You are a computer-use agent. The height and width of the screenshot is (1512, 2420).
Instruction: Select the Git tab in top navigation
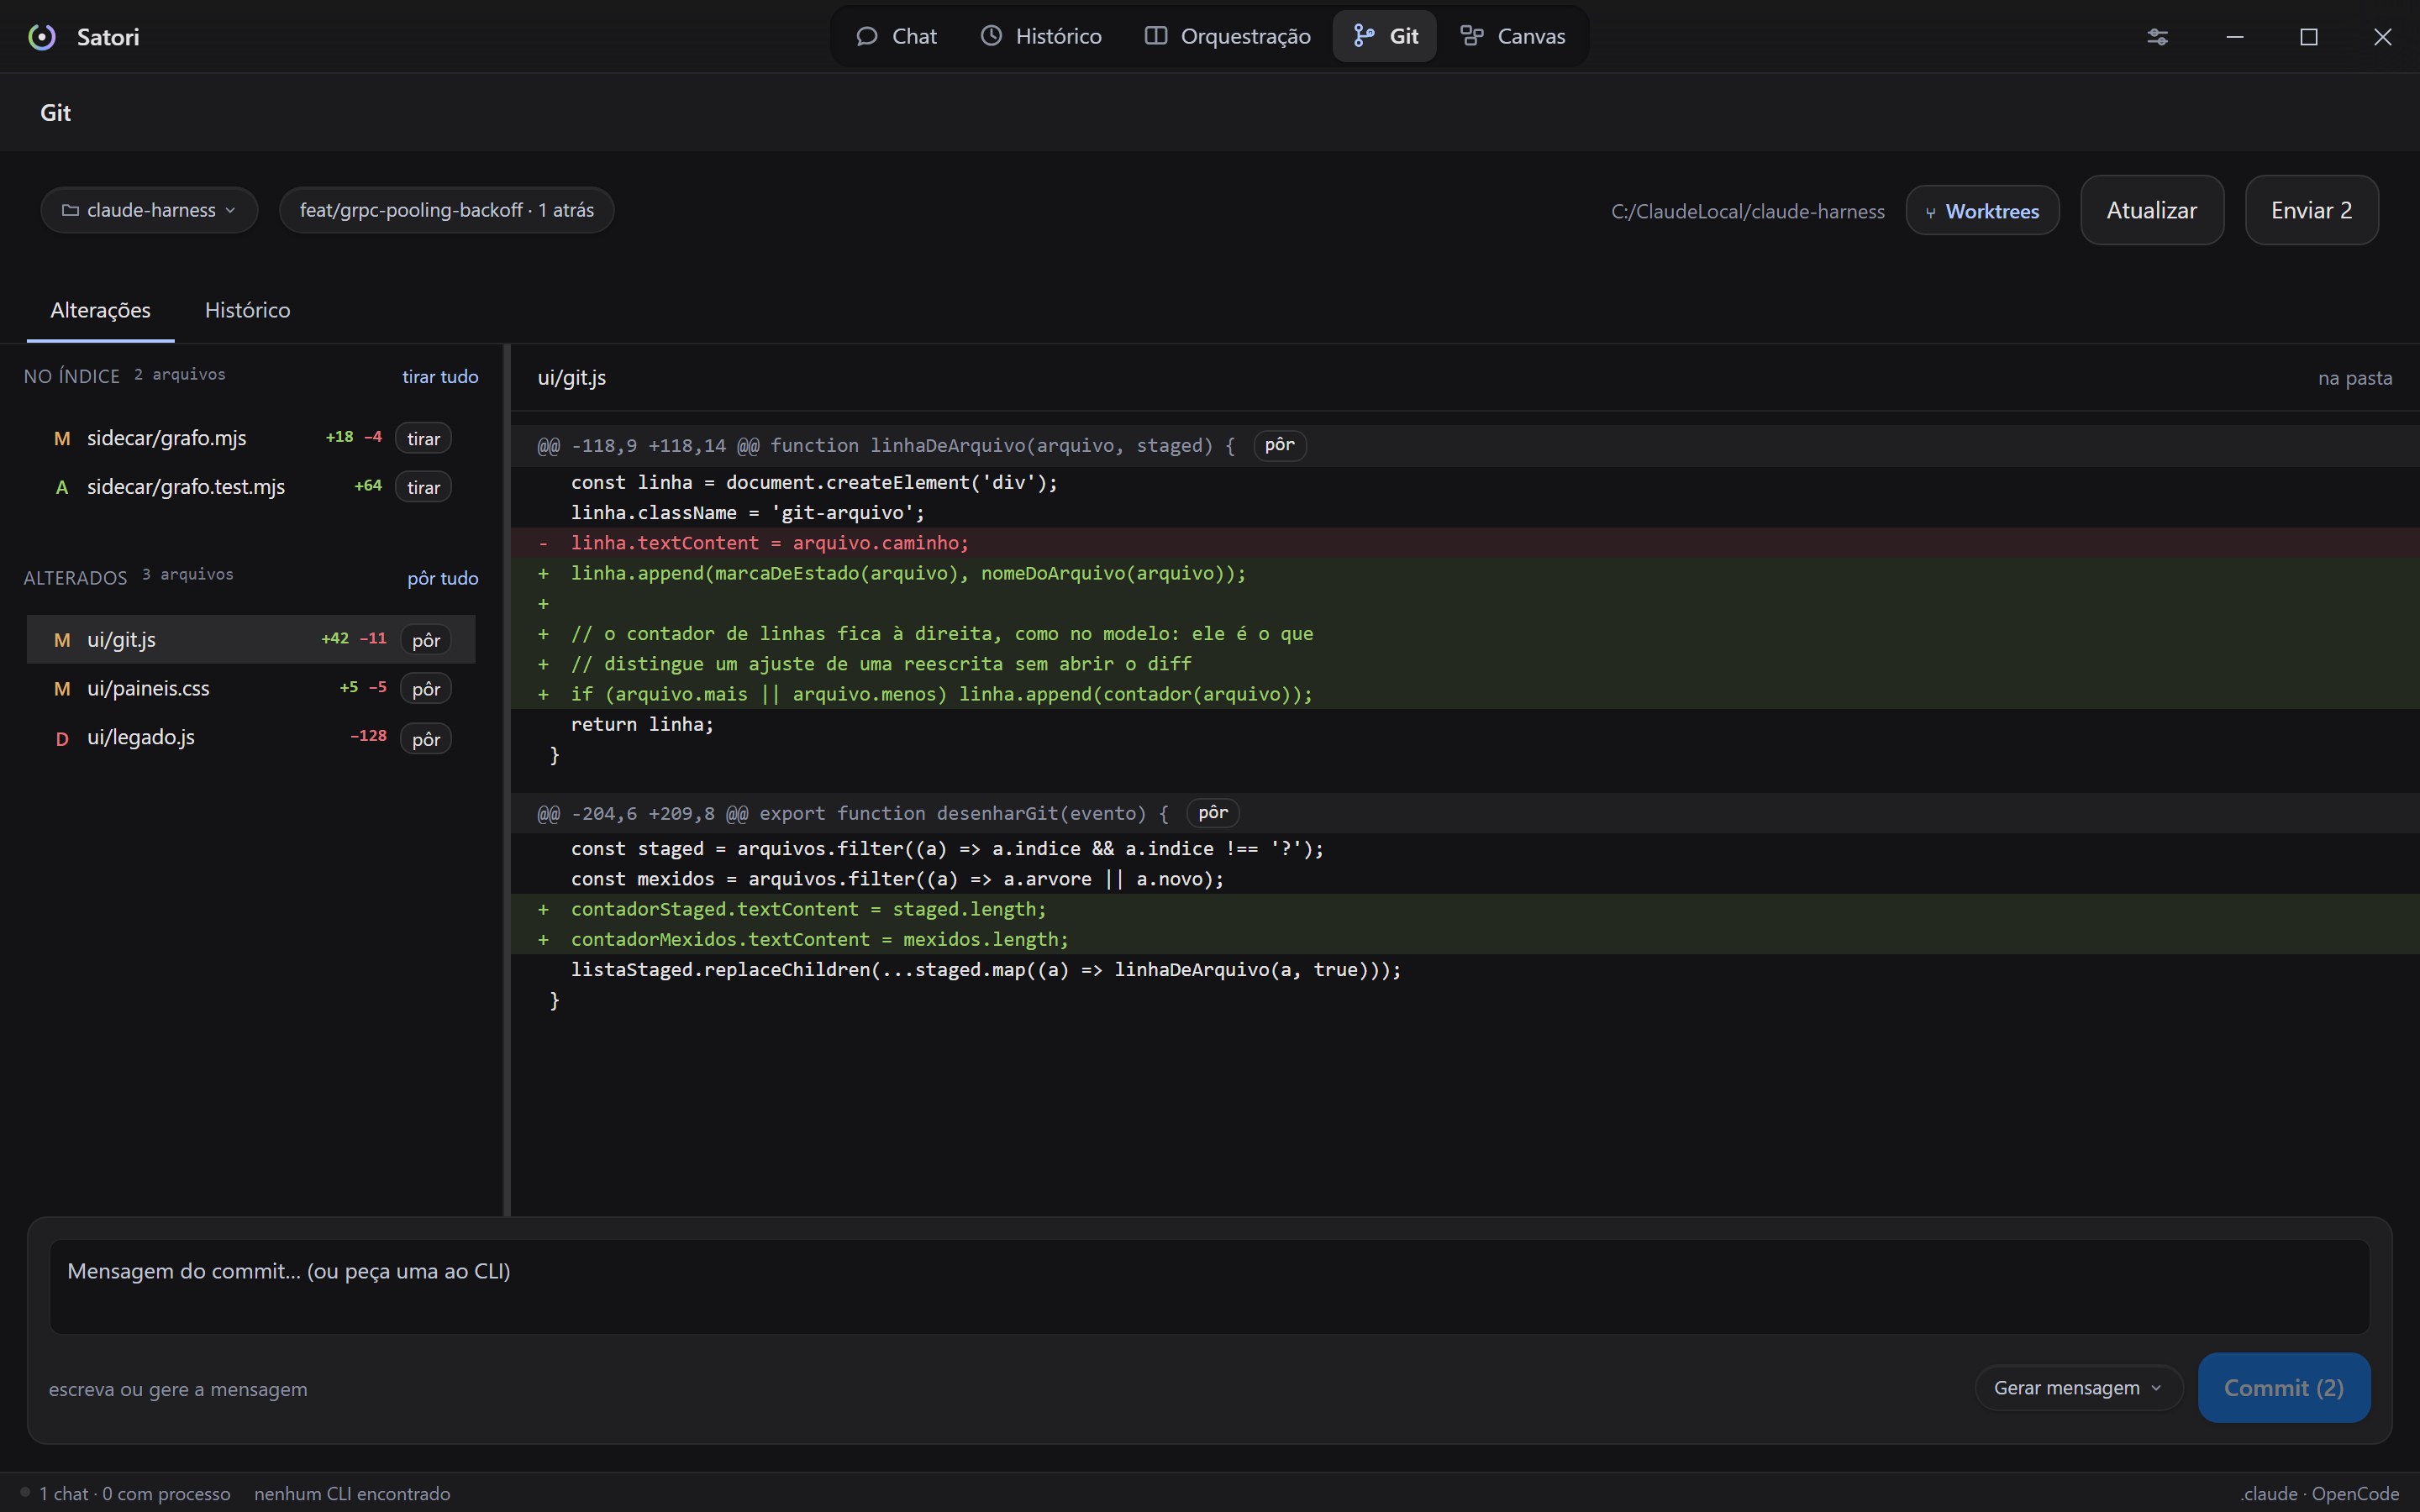click(x=1385, y=36)
